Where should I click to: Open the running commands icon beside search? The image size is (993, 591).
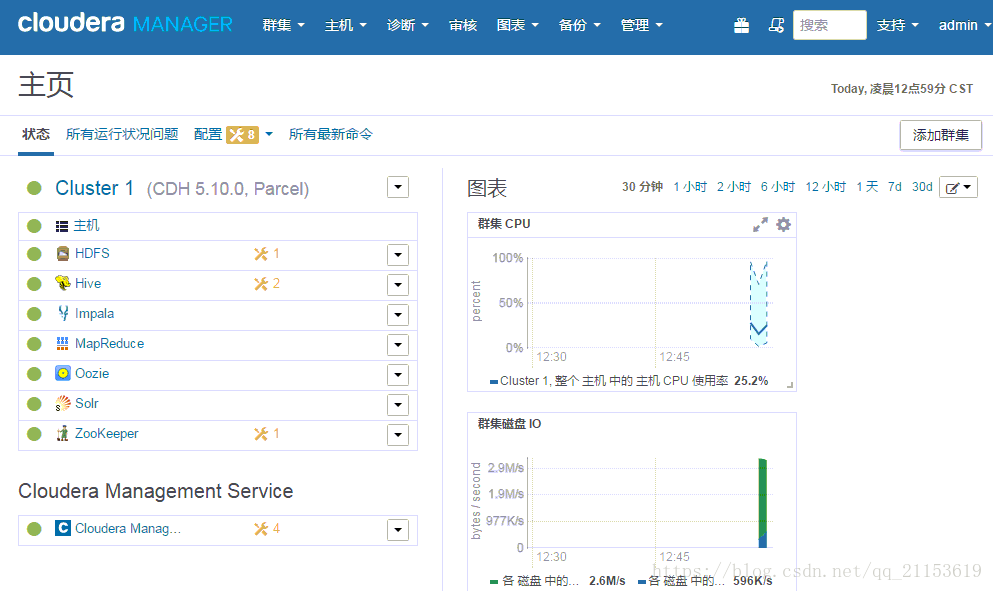pyautogui.click(x=776, y=25)
